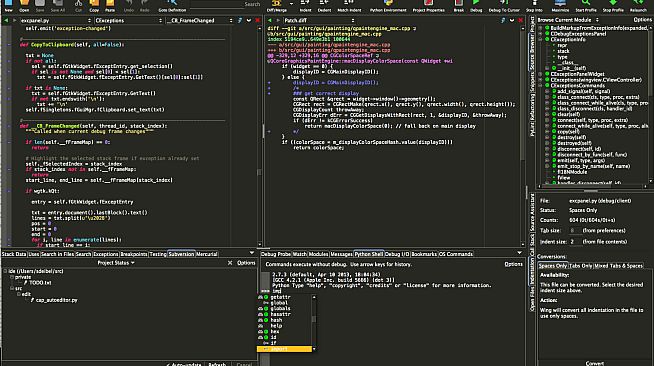
Task: Click the Indent toolbar icon
Action: pyautogui.click(x=305, y=4)
